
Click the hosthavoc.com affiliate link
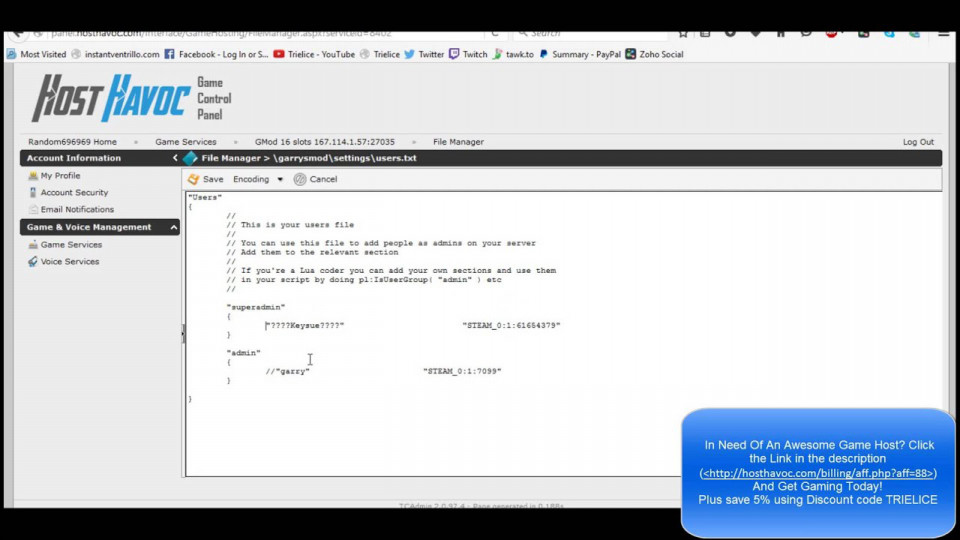[x=817, y=473]
